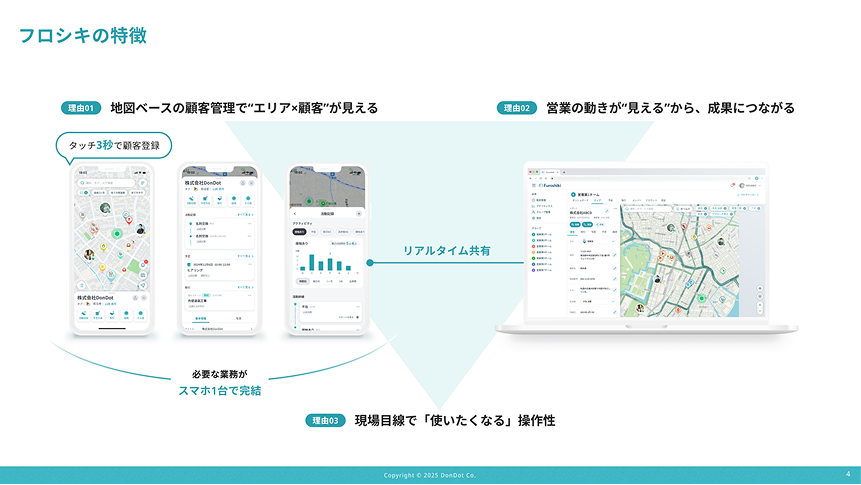This screenshot has width=861, height=485.
Task: Click the 理由02 badge
Action: (x=517, y=108)
